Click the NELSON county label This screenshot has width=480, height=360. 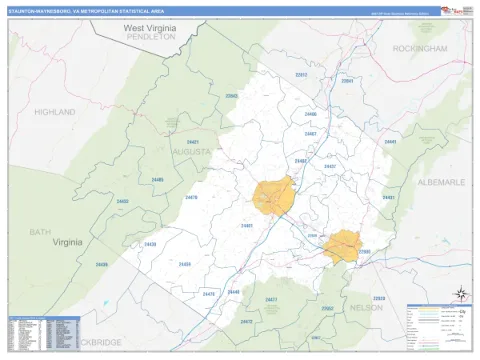point(366,308)
